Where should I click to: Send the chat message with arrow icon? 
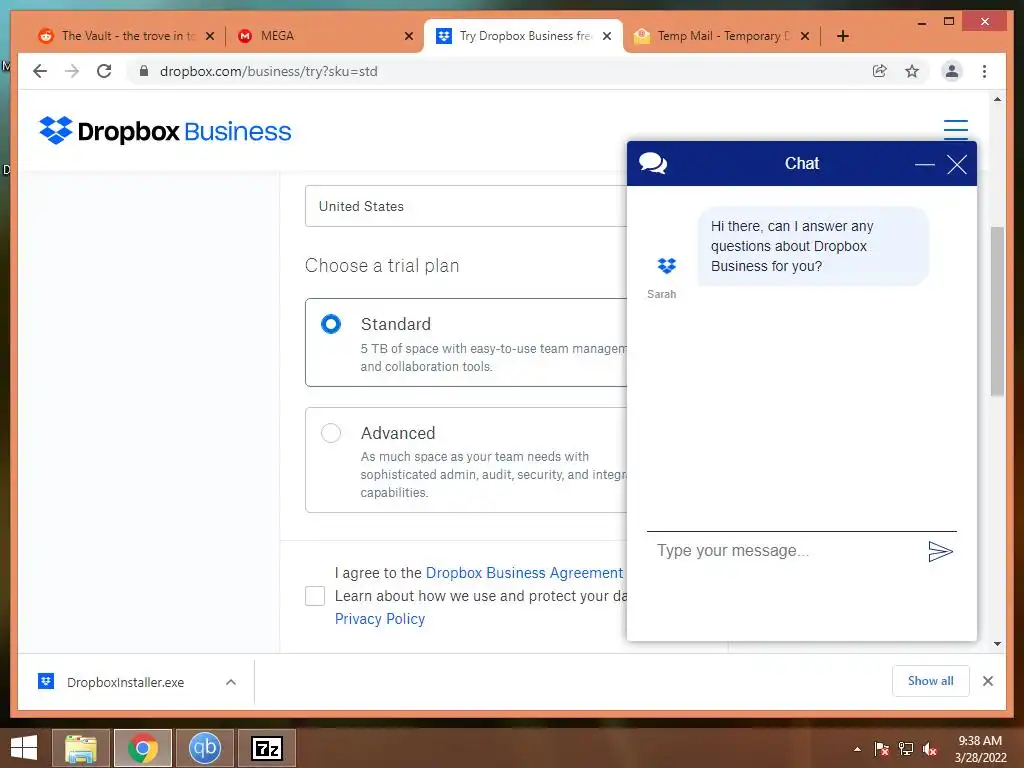point(940,552)
